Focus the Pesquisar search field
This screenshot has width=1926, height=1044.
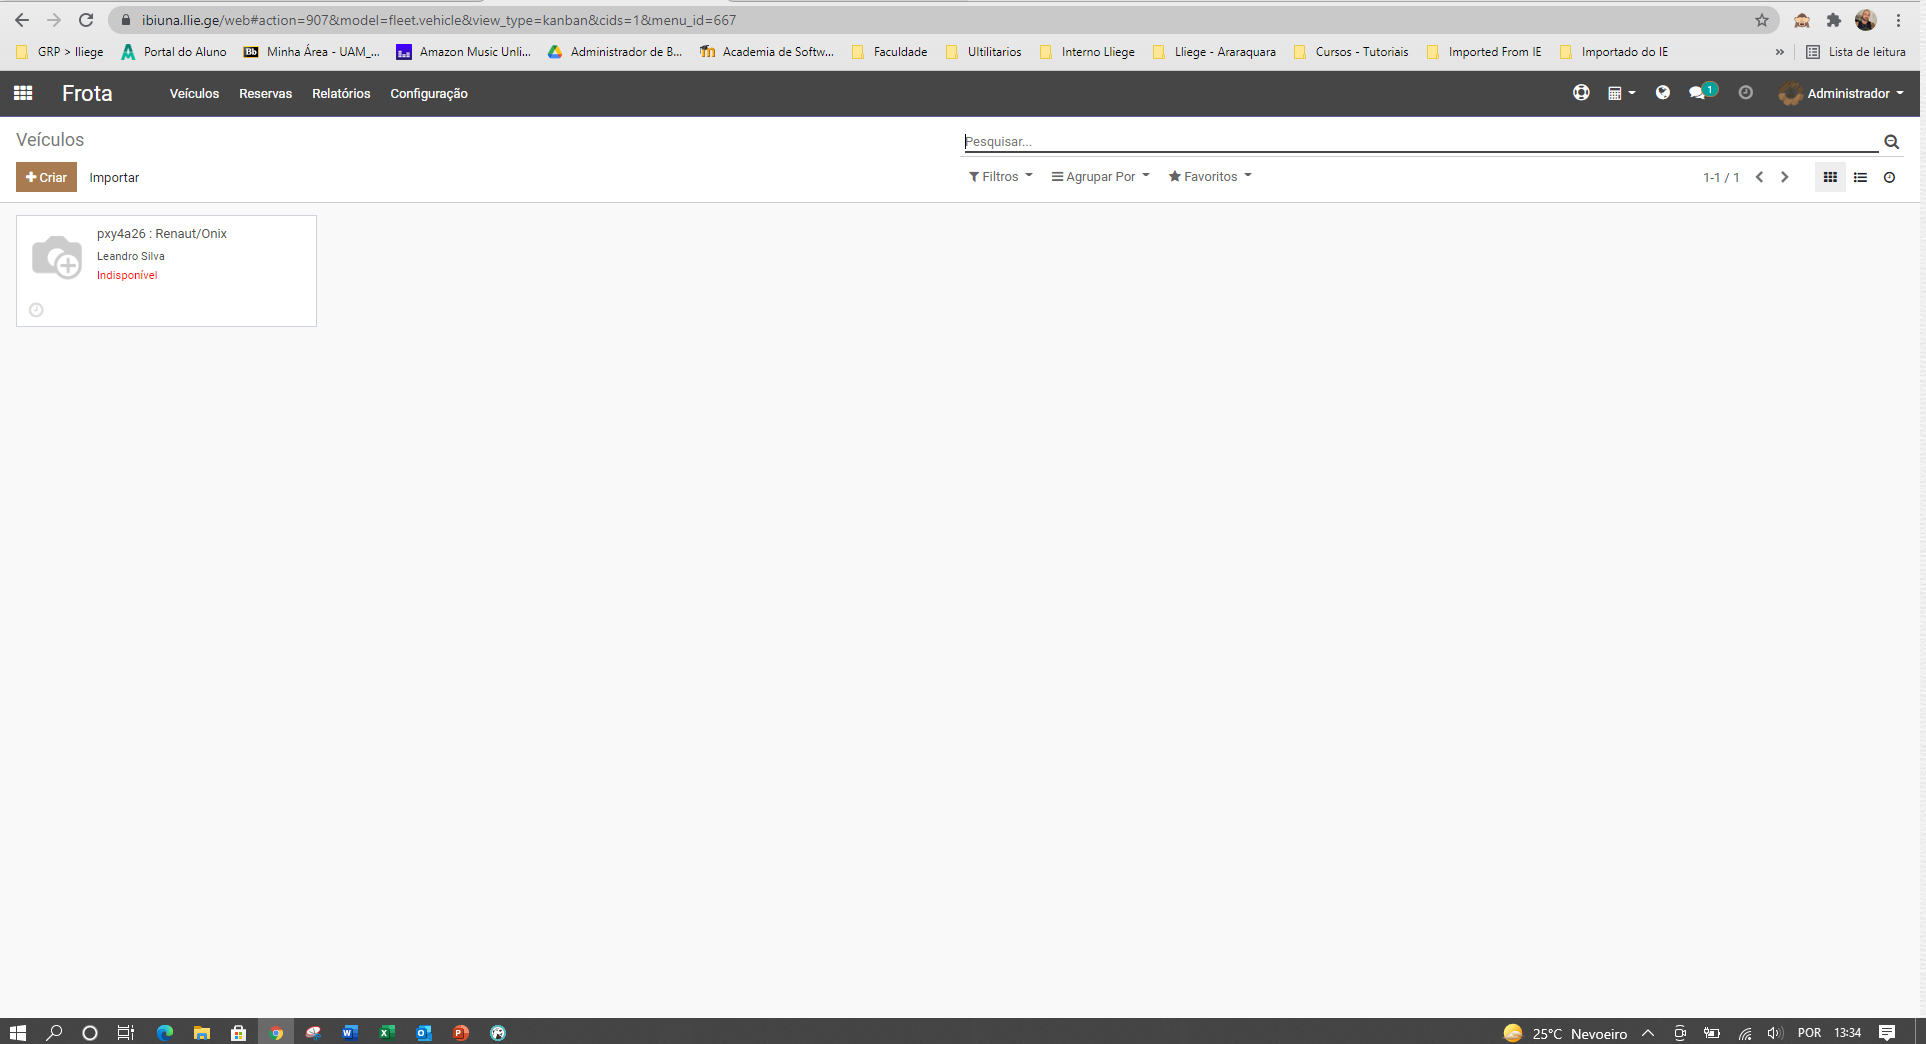coord(1420,142)
